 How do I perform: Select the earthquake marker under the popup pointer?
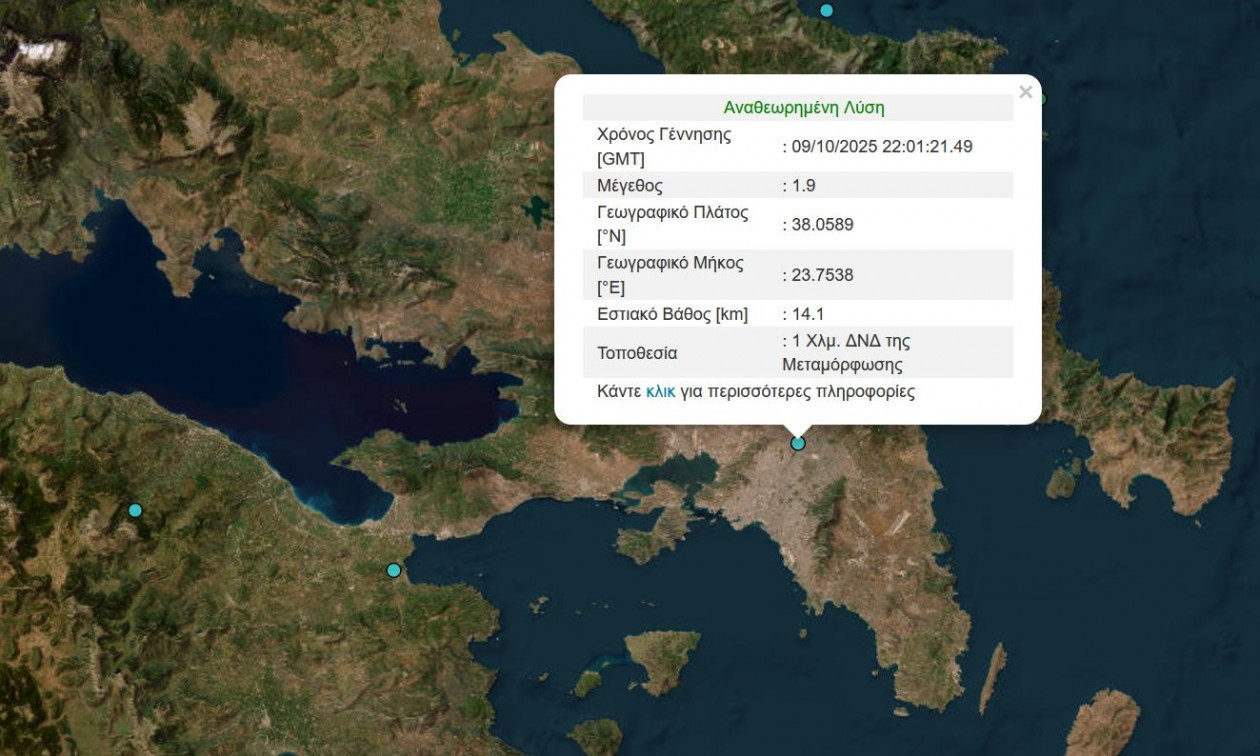pyautogui.click(x=798, y=443)
